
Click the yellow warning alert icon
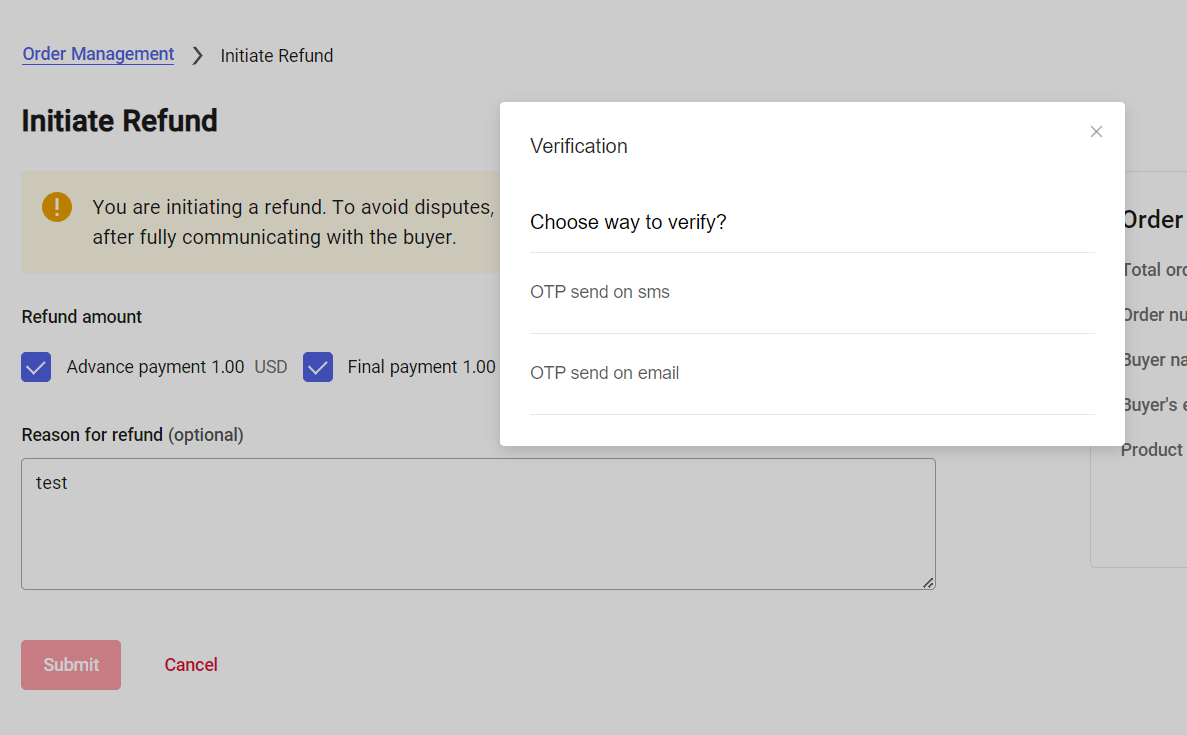pos(57,207)
